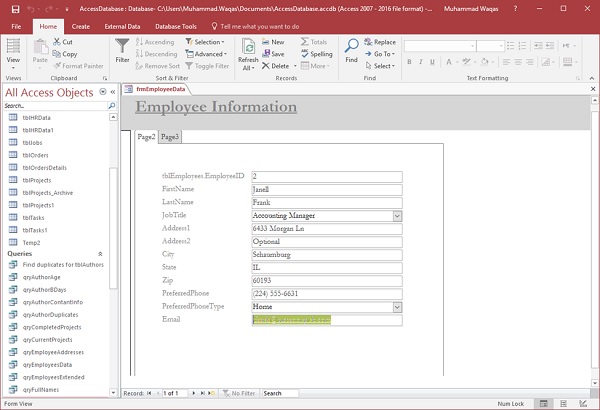Save the current record
Image resolution: width=600 pixels, height=410 pixels.
coord(277,54)
